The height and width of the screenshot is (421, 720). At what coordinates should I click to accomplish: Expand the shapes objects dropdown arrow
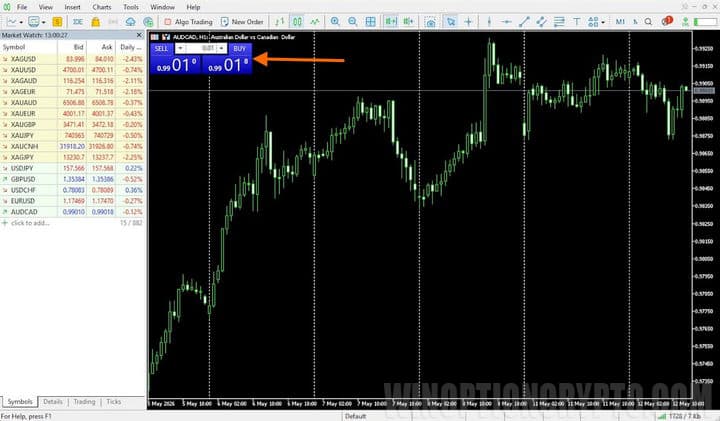[x=602, y=22]
